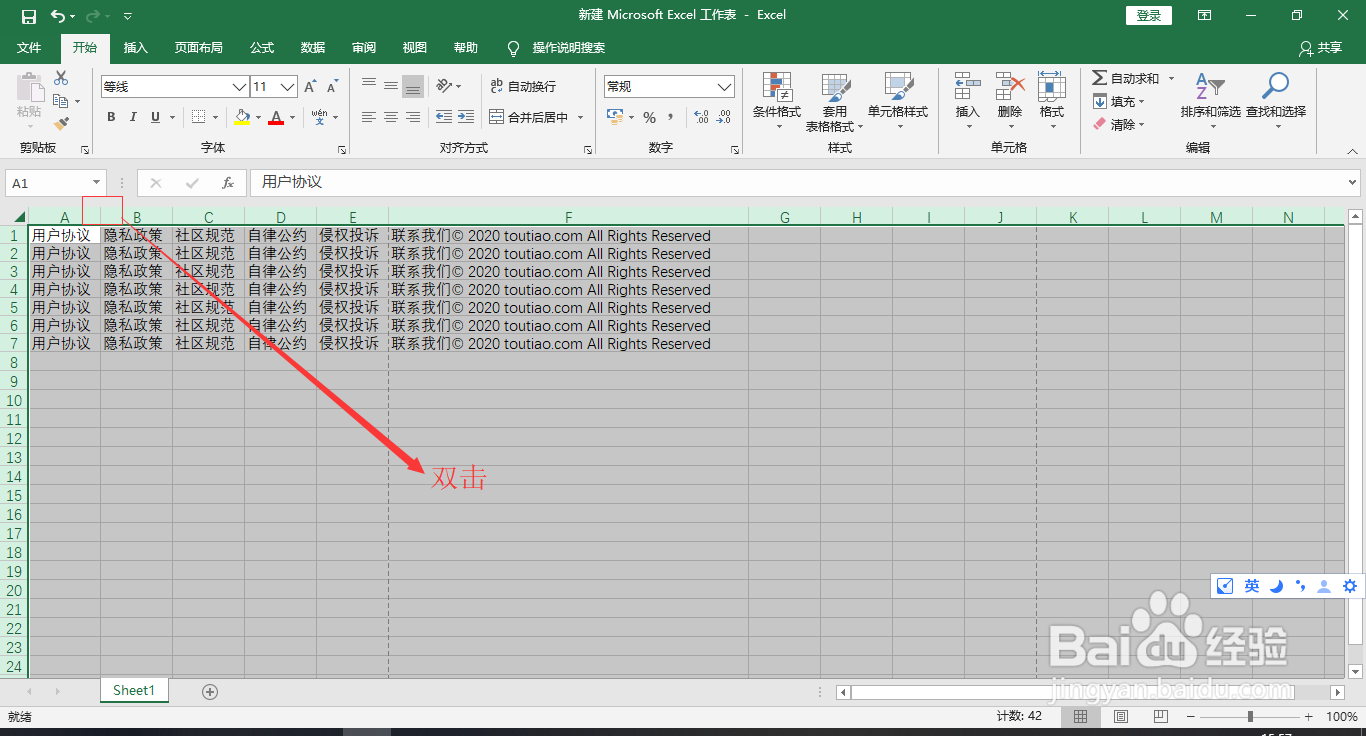
Task: Apply the red font color swatch
Action: (x=276, y=117)
